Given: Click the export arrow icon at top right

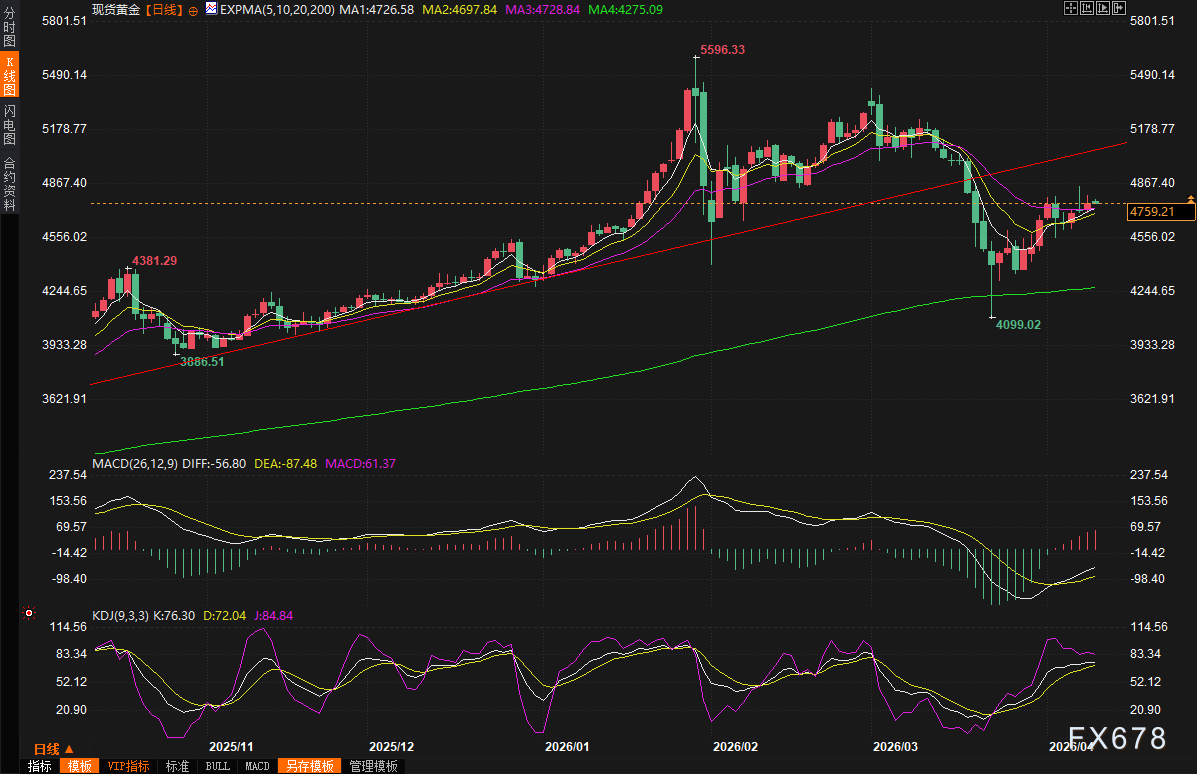Looking at the screenshot, I should pyautogui.click(x=1119, y=8).
